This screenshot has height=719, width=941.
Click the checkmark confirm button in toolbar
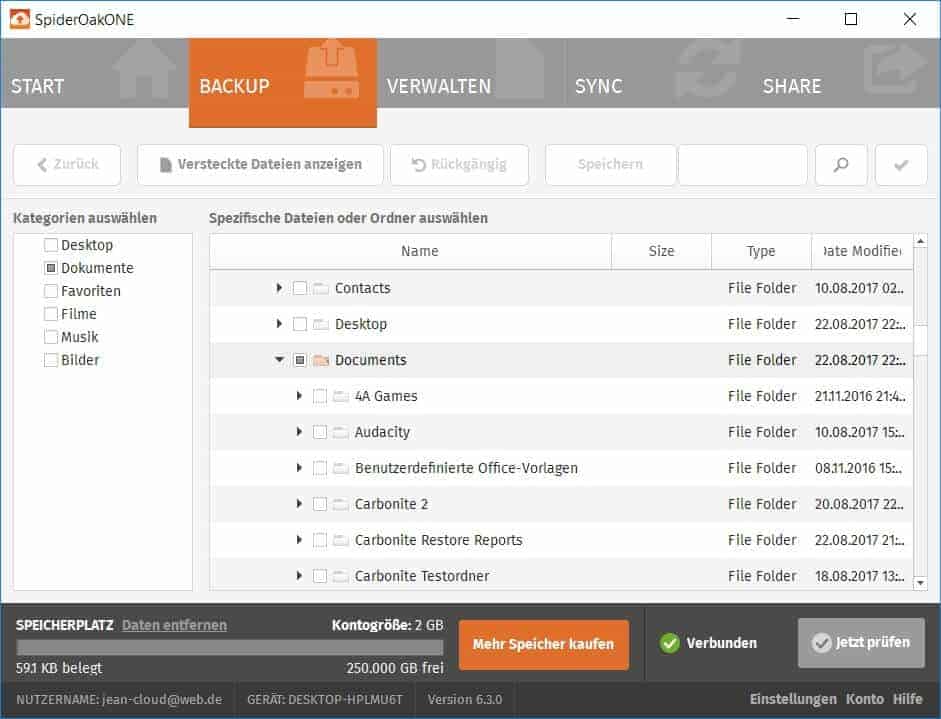901,164
